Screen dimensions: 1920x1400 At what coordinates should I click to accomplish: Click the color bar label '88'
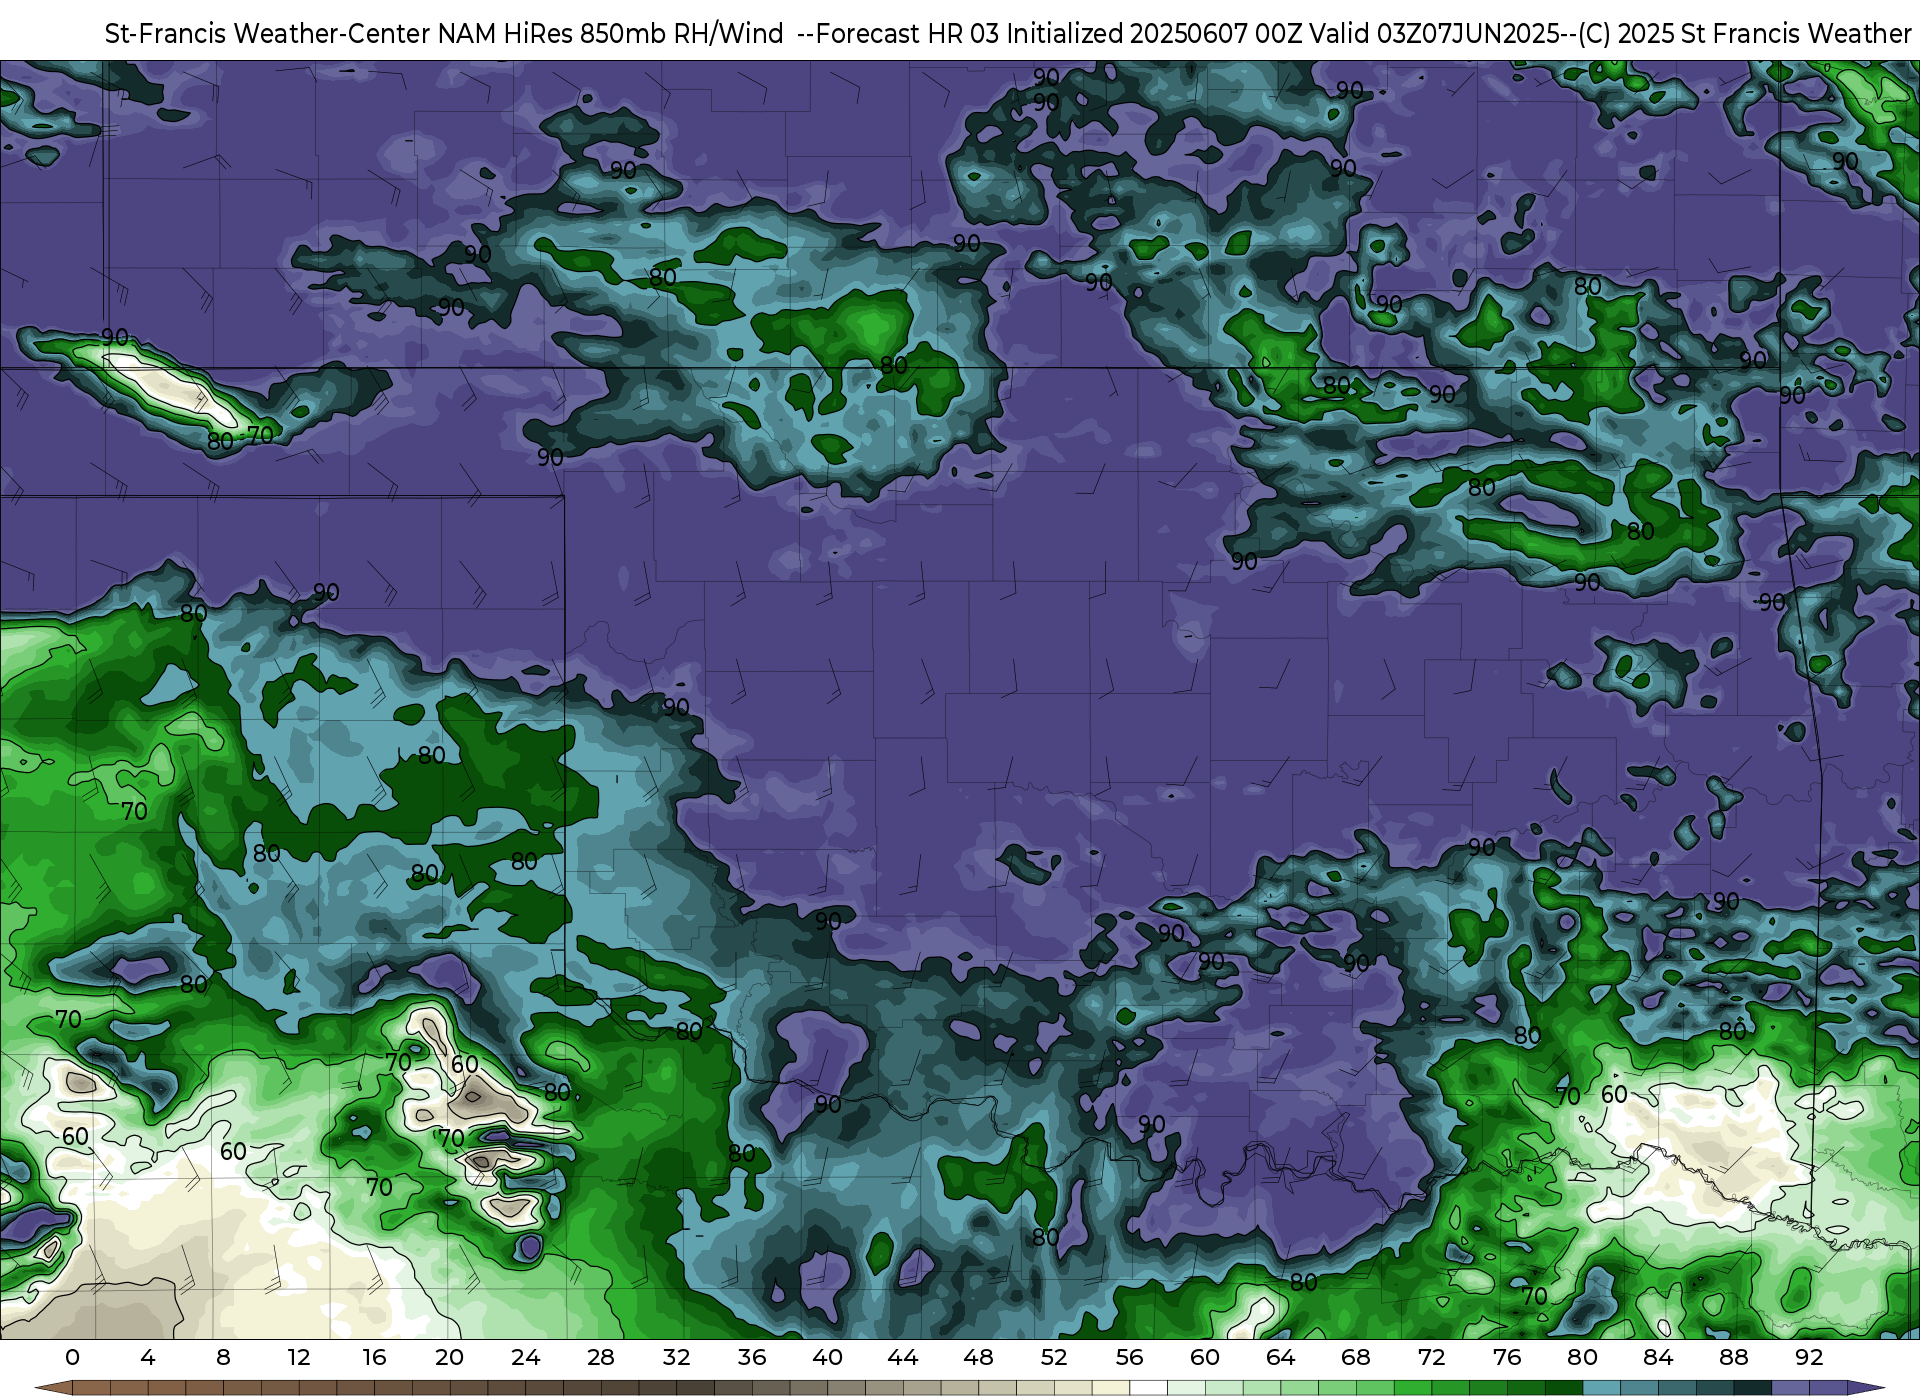[x=1733, y=1357]
